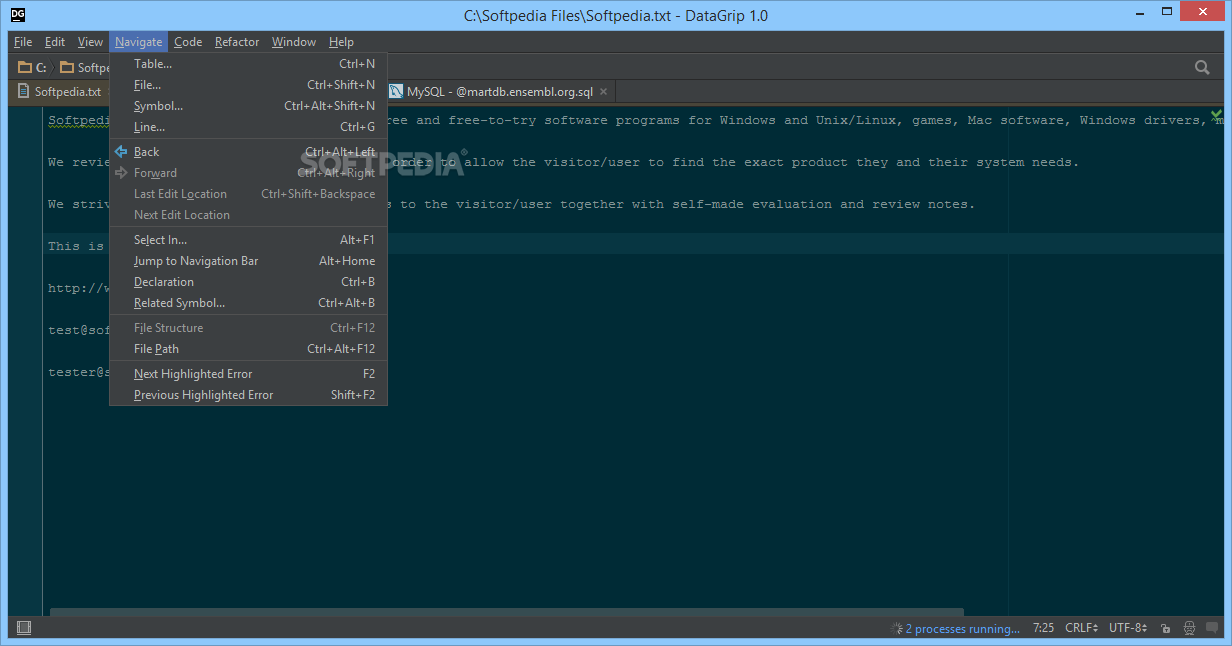
Task: Click the Search Everywhere magnifier icon
Action: (1202, 67)
